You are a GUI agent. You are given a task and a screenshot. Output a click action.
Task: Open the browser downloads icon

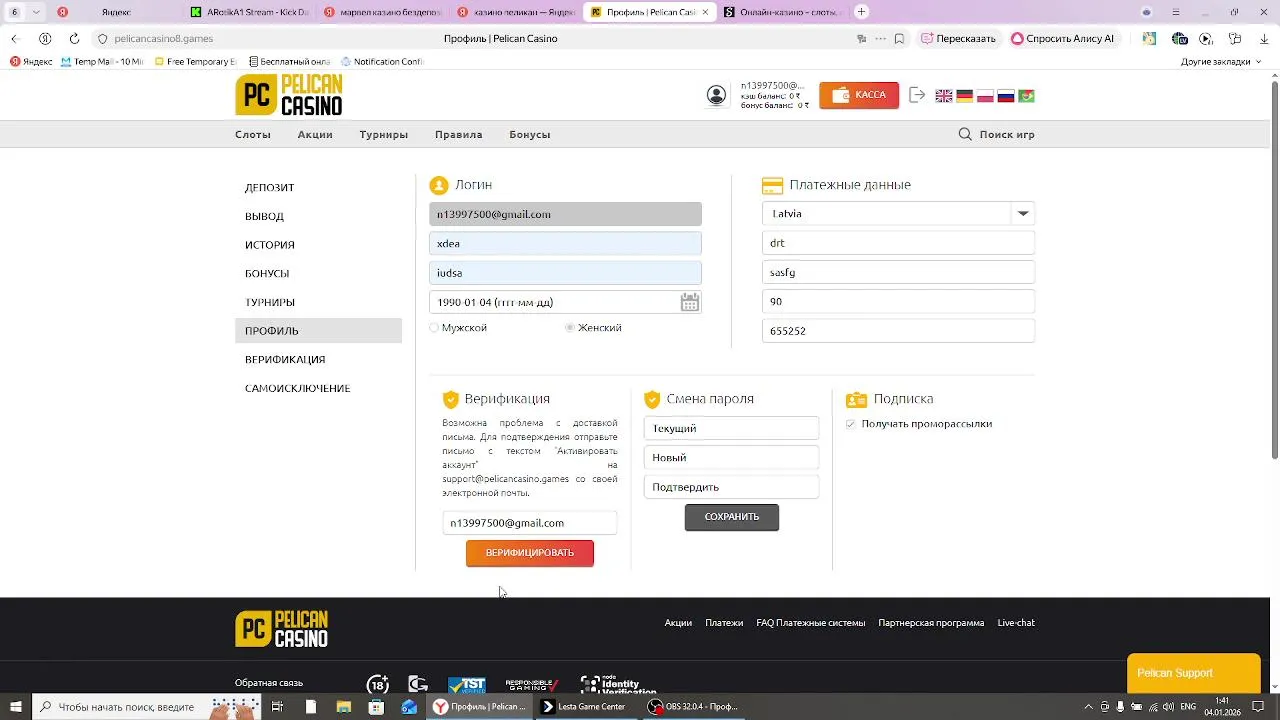(1264, 38)
